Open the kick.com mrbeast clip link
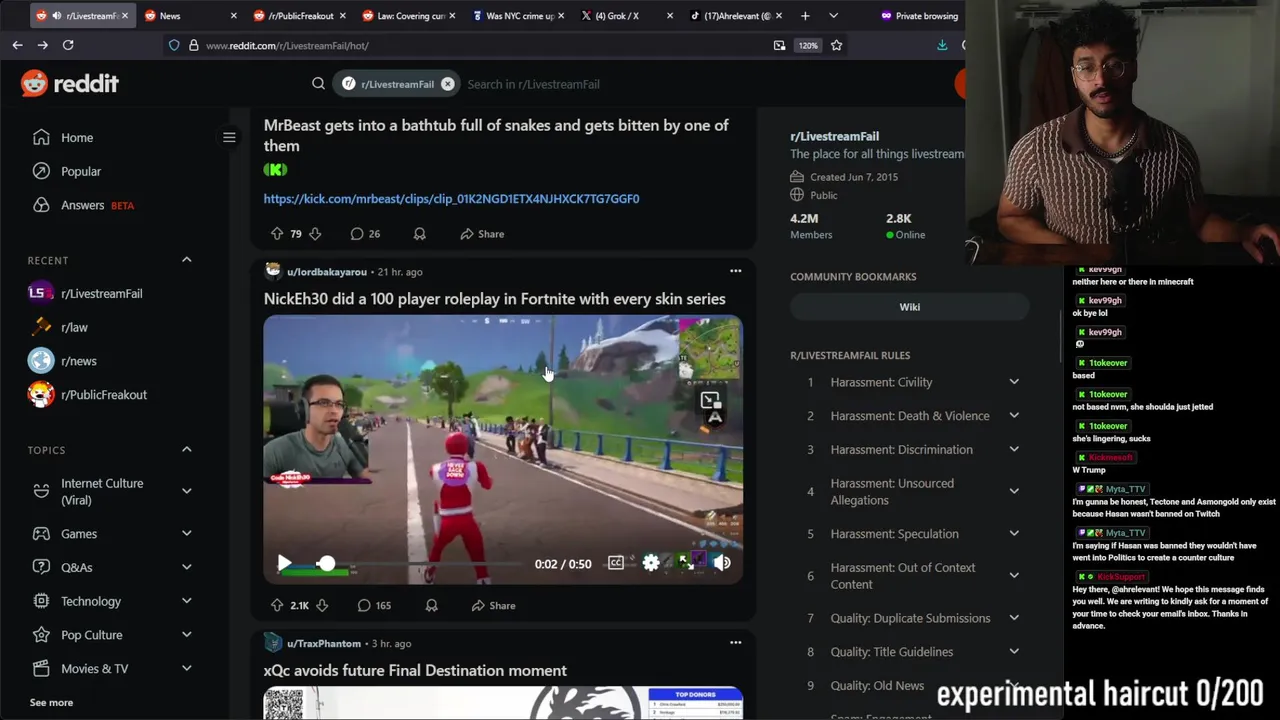 pos(451,198)
